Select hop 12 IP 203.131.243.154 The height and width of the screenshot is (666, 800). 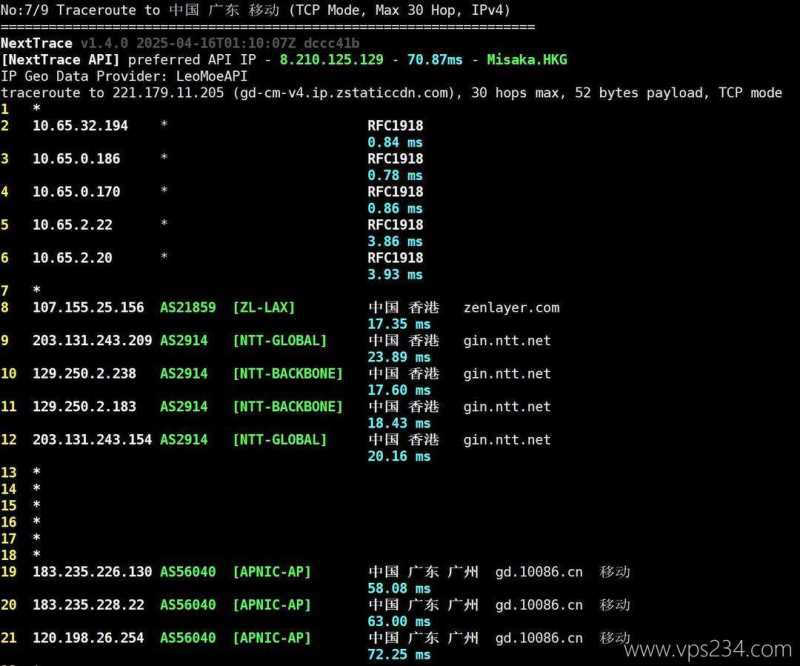[x=92, y=440]
